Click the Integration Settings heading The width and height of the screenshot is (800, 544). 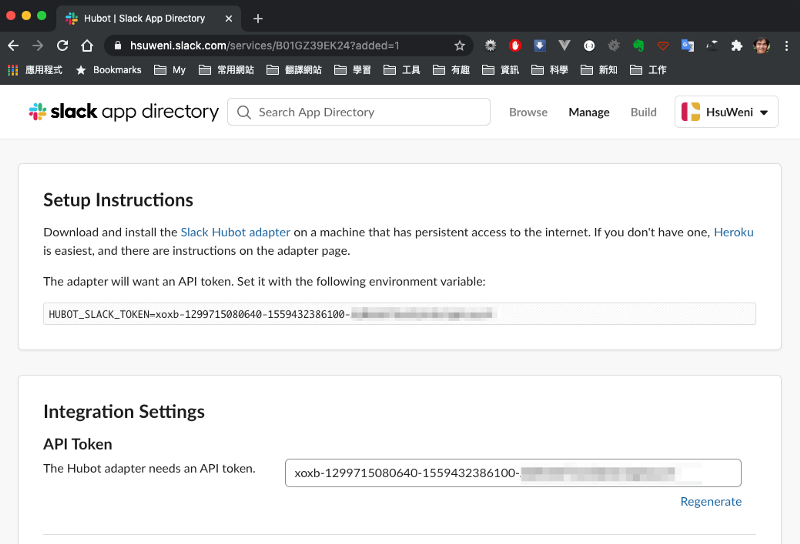[124, 412]
